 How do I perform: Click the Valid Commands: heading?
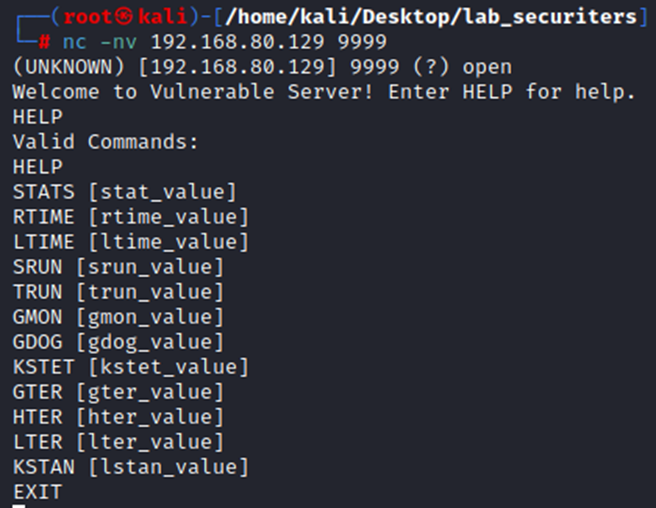(x=106, y=142)
